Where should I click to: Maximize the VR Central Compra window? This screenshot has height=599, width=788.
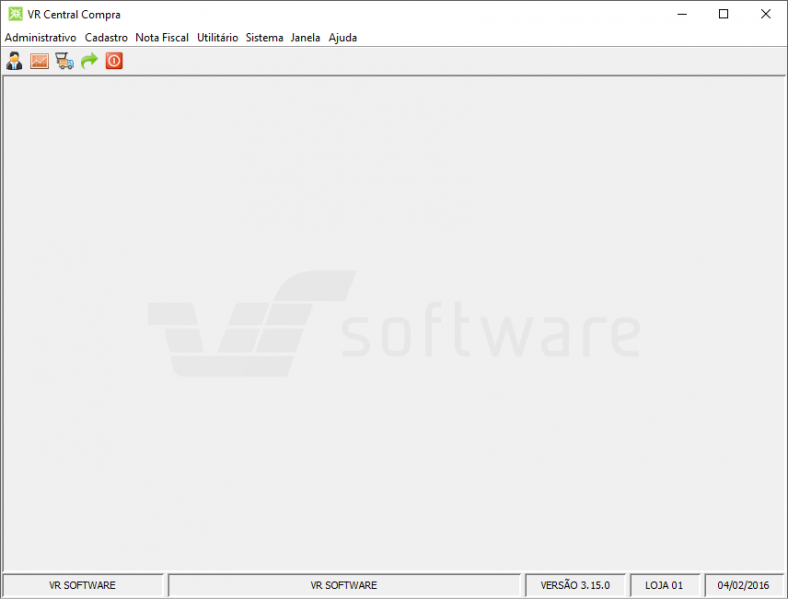pos(723,14)
